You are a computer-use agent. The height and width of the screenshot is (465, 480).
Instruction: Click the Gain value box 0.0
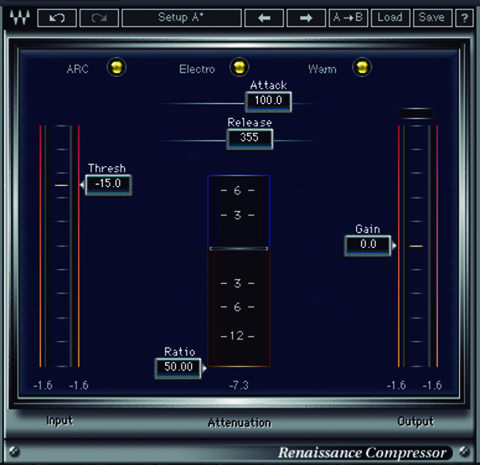pos(368,245)
